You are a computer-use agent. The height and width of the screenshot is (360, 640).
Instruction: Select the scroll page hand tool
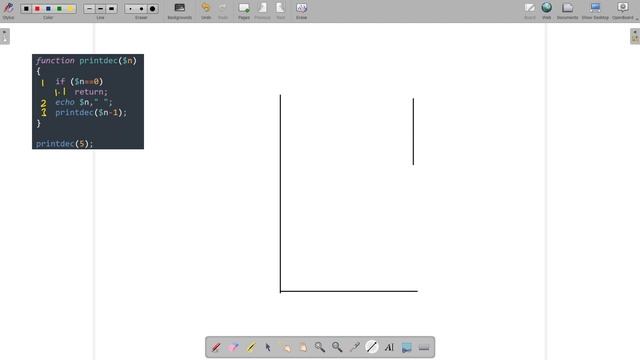pos(302,347)
